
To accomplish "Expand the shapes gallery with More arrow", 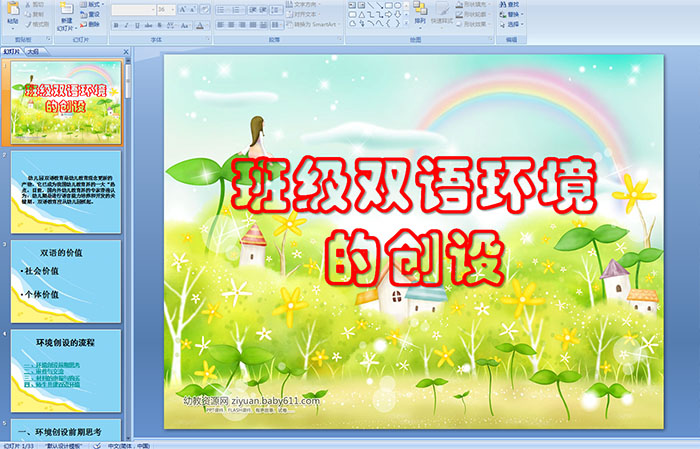I will tap(406, 23).
